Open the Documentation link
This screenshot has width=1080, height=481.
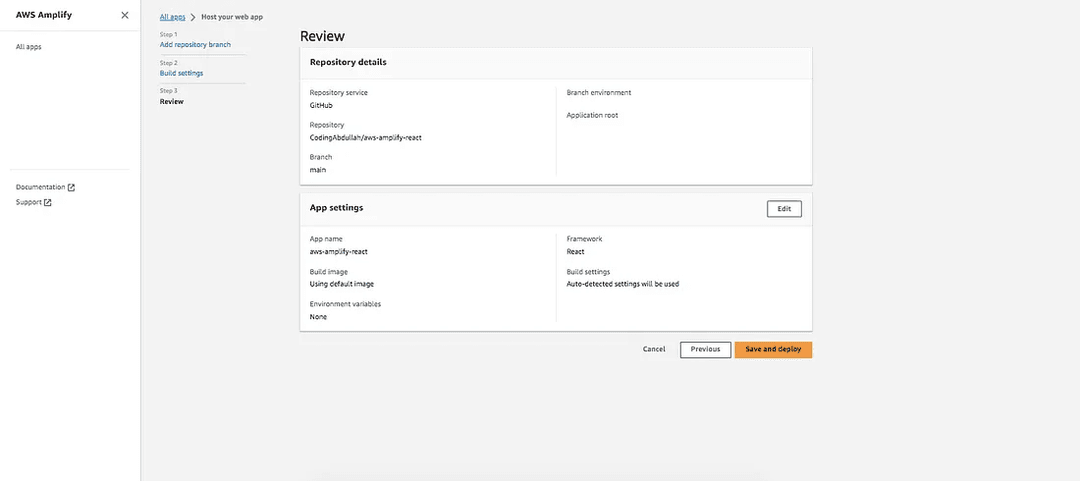pyautogui.click(x=40, y=187)
